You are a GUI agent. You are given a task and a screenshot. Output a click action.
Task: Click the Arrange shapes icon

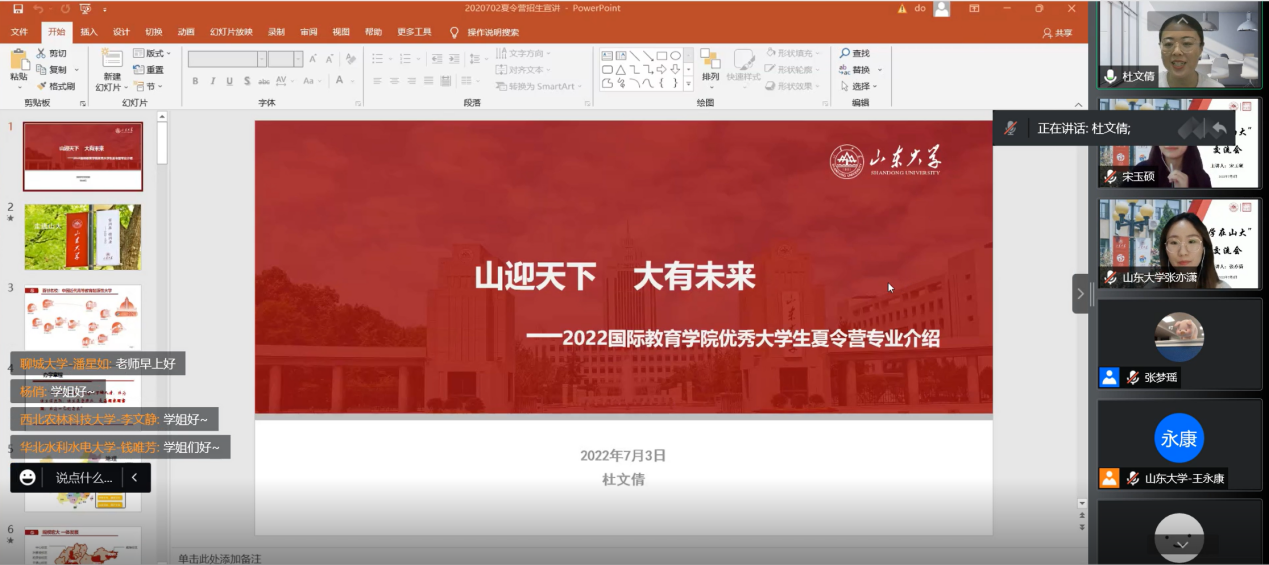click(x=710, y=62)
